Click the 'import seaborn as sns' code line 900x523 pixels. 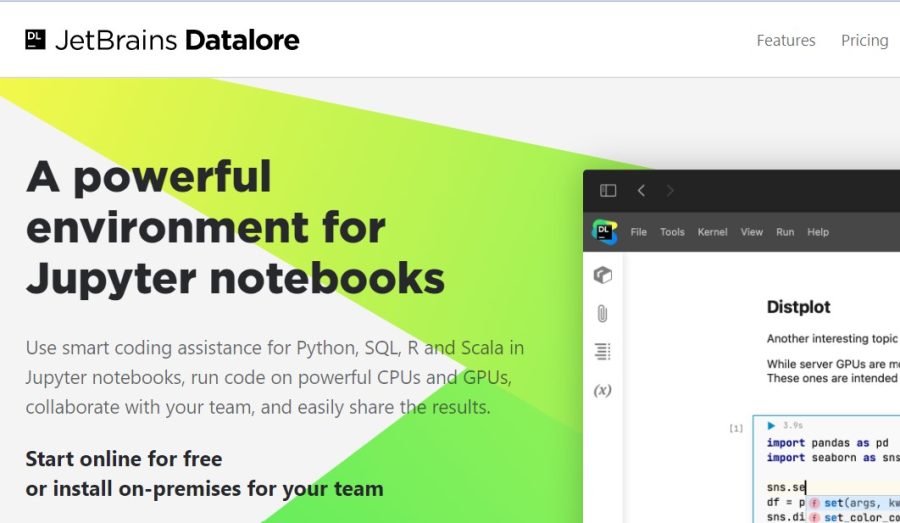pyautogui.click(x=833, y=458)
